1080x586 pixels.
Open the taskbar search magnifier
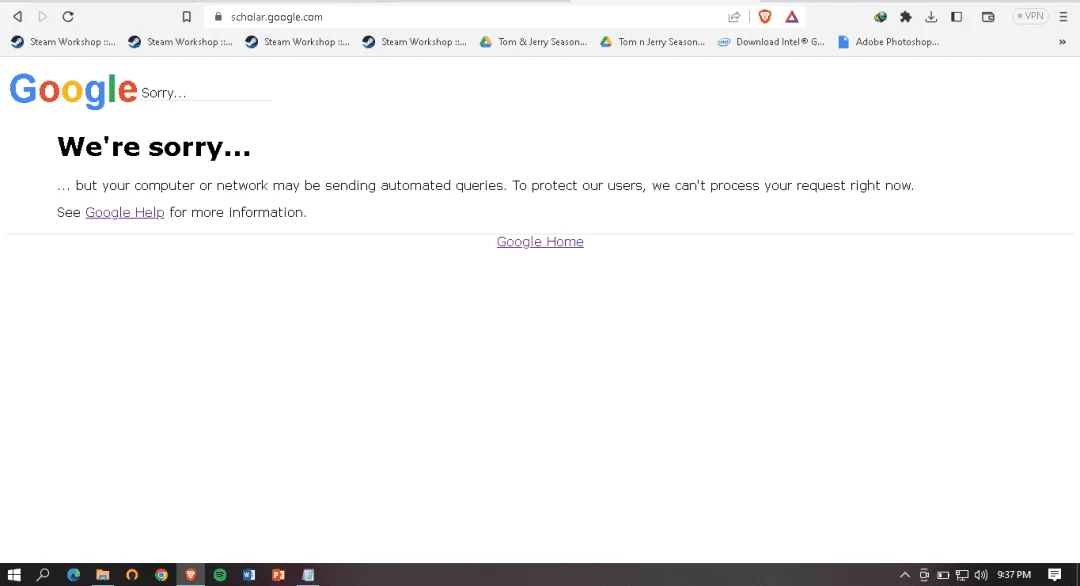click(x=43, y=574)
